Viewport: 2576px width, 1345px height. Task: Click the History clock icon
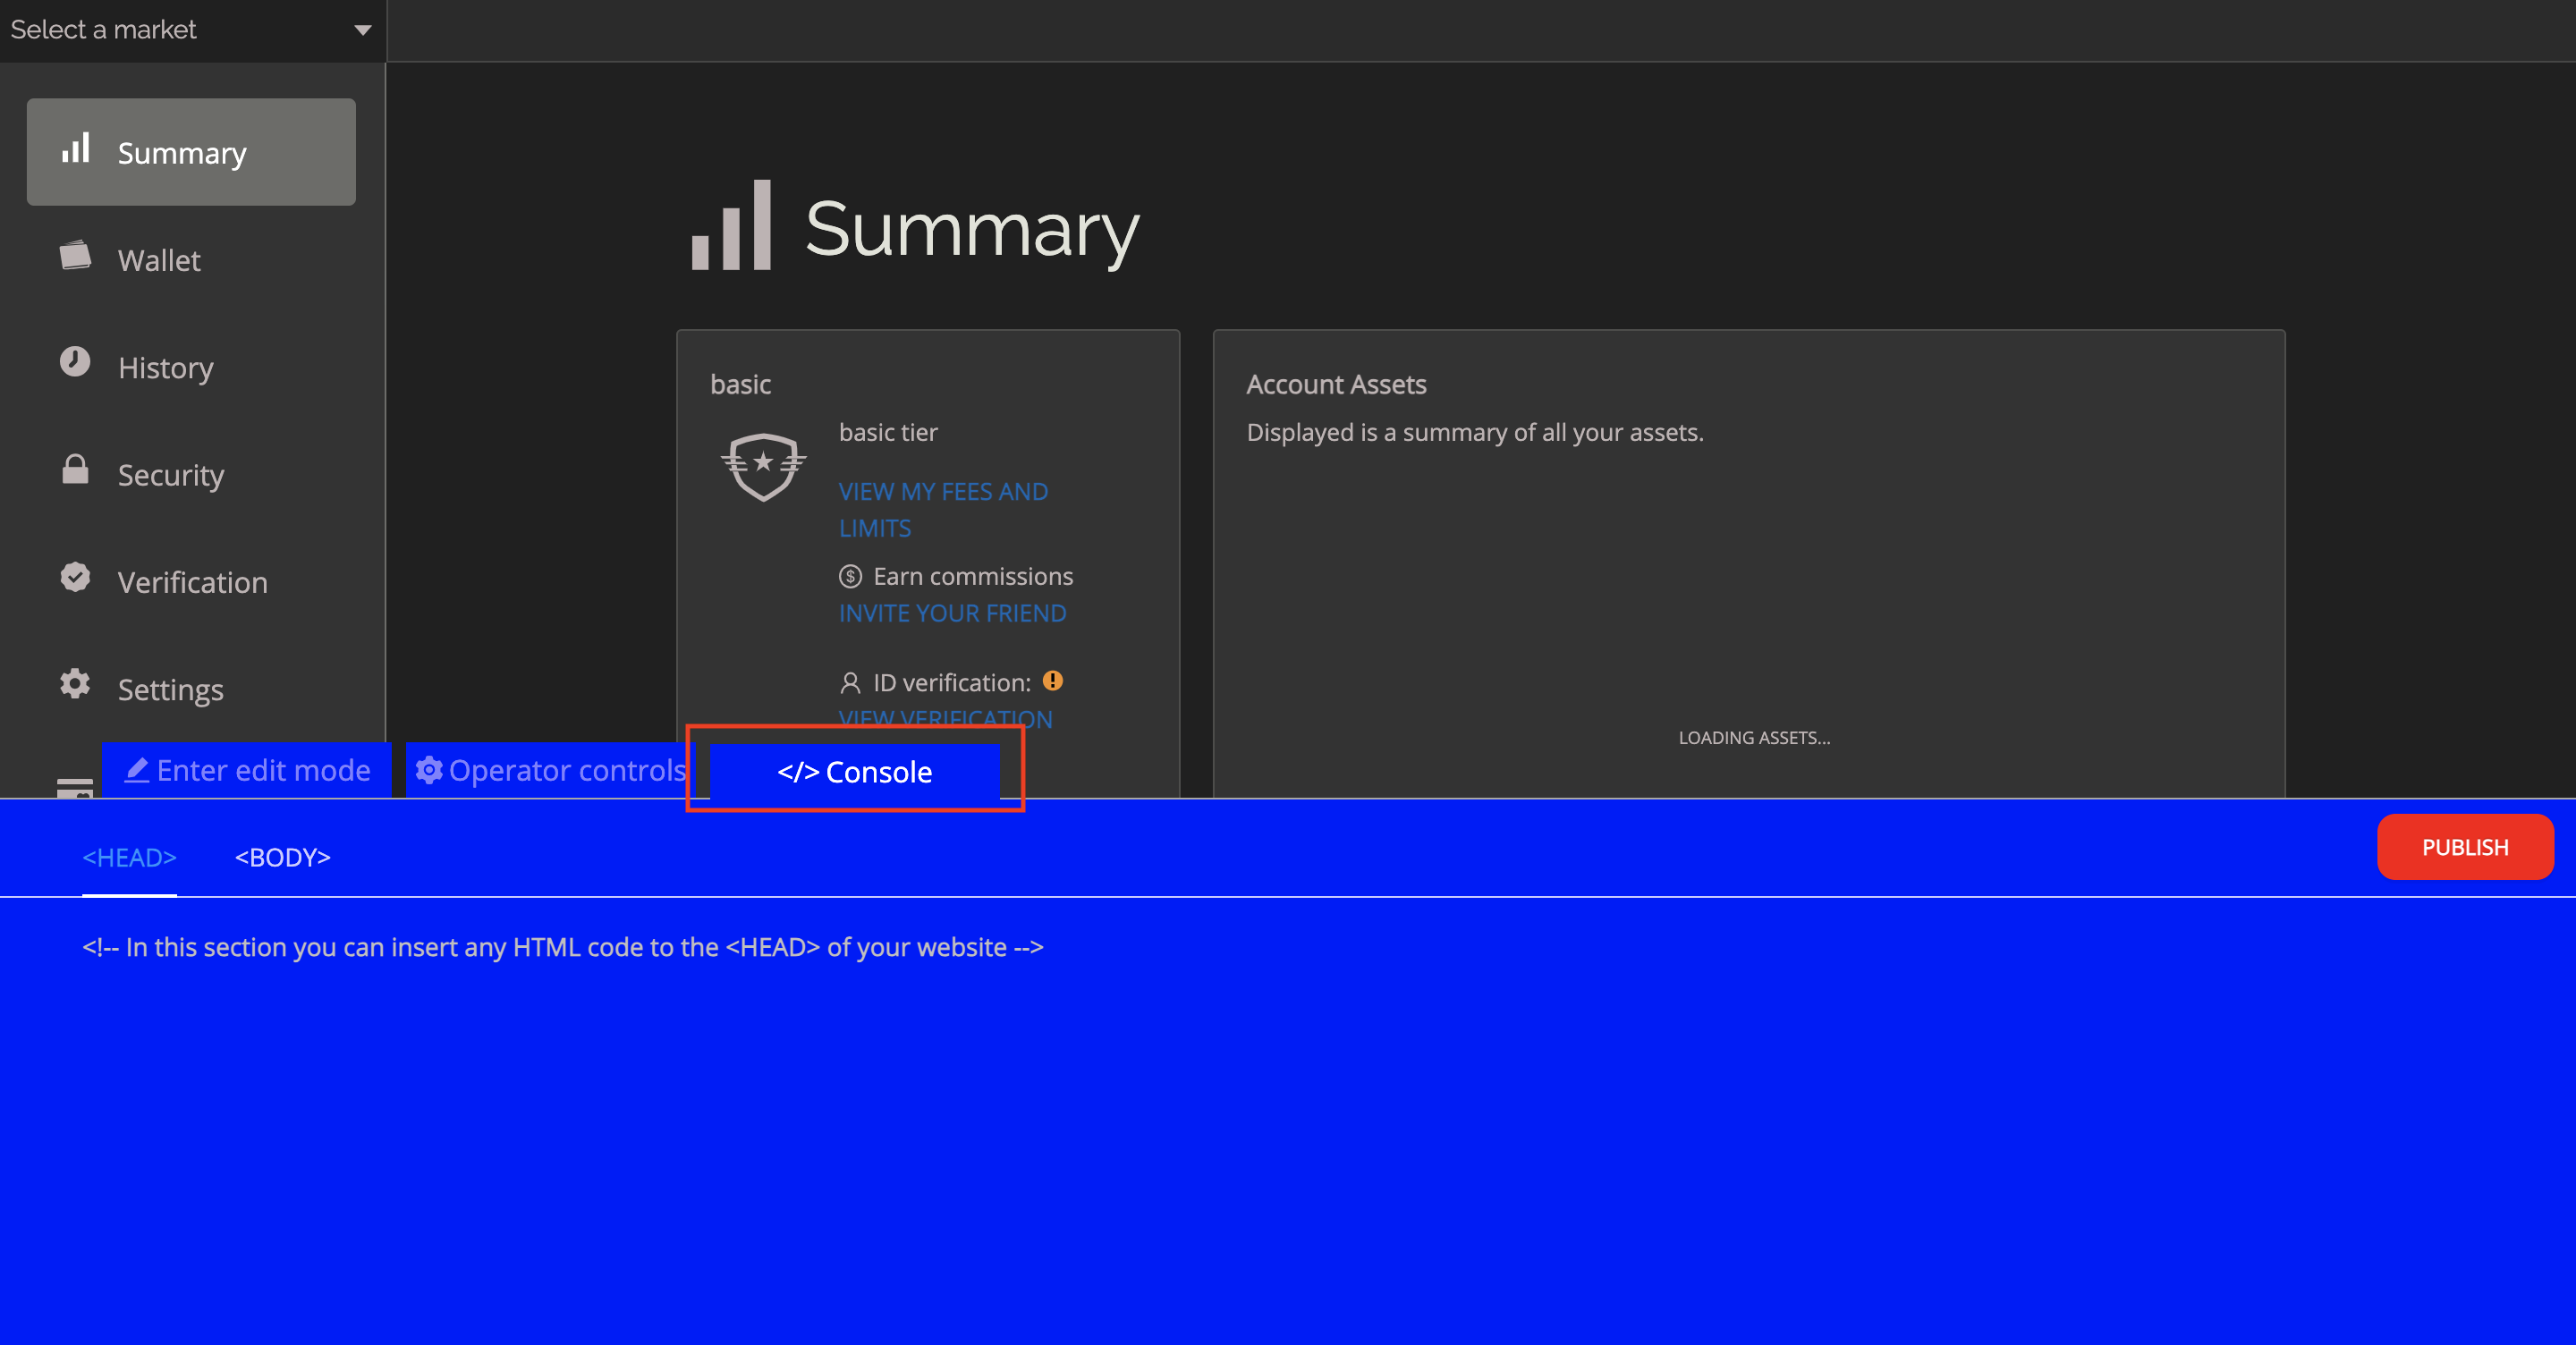pyautogui.click(x=75, y=362)
